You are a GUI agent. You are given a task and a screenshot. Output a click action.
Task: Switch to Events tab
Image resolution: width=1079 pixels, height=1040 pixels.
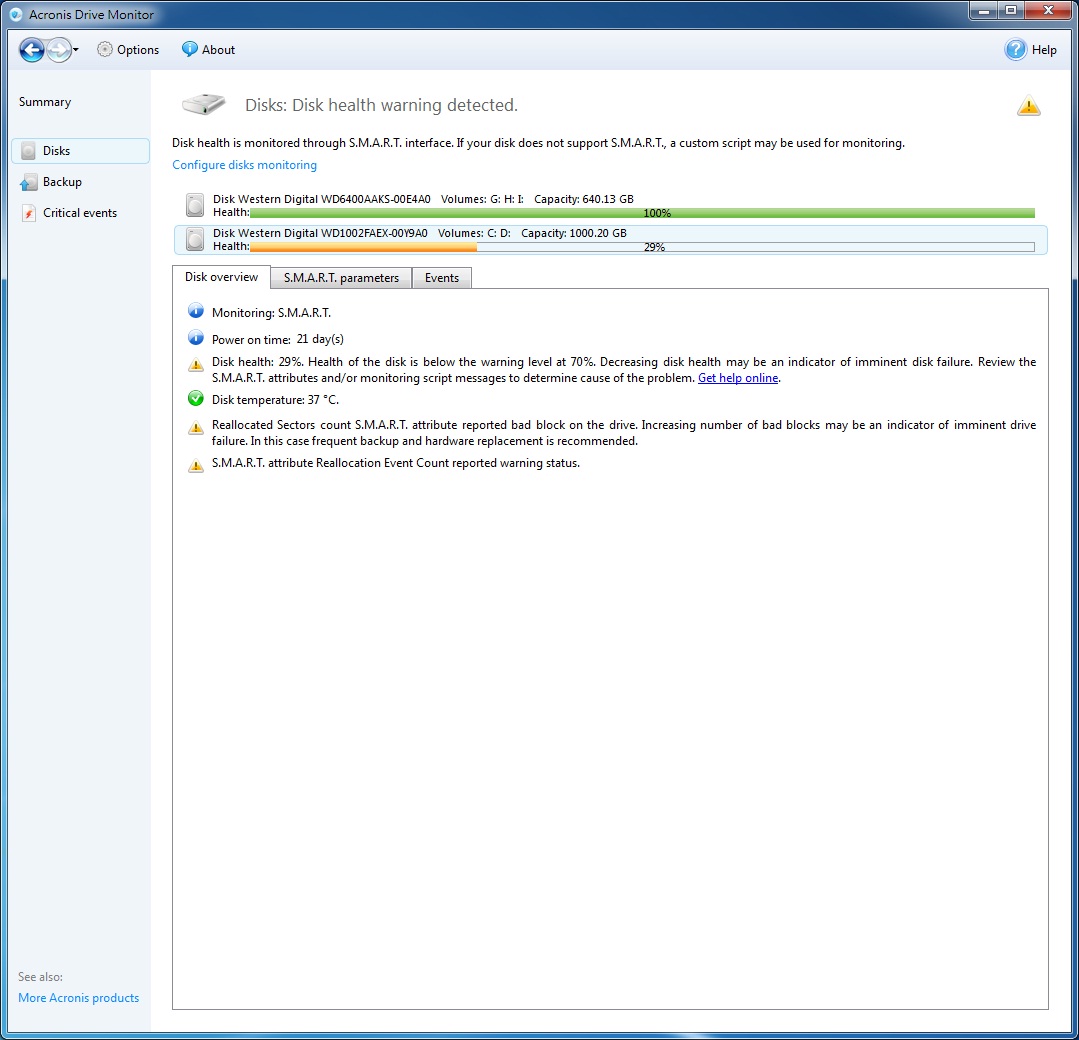tap(442, 278)
